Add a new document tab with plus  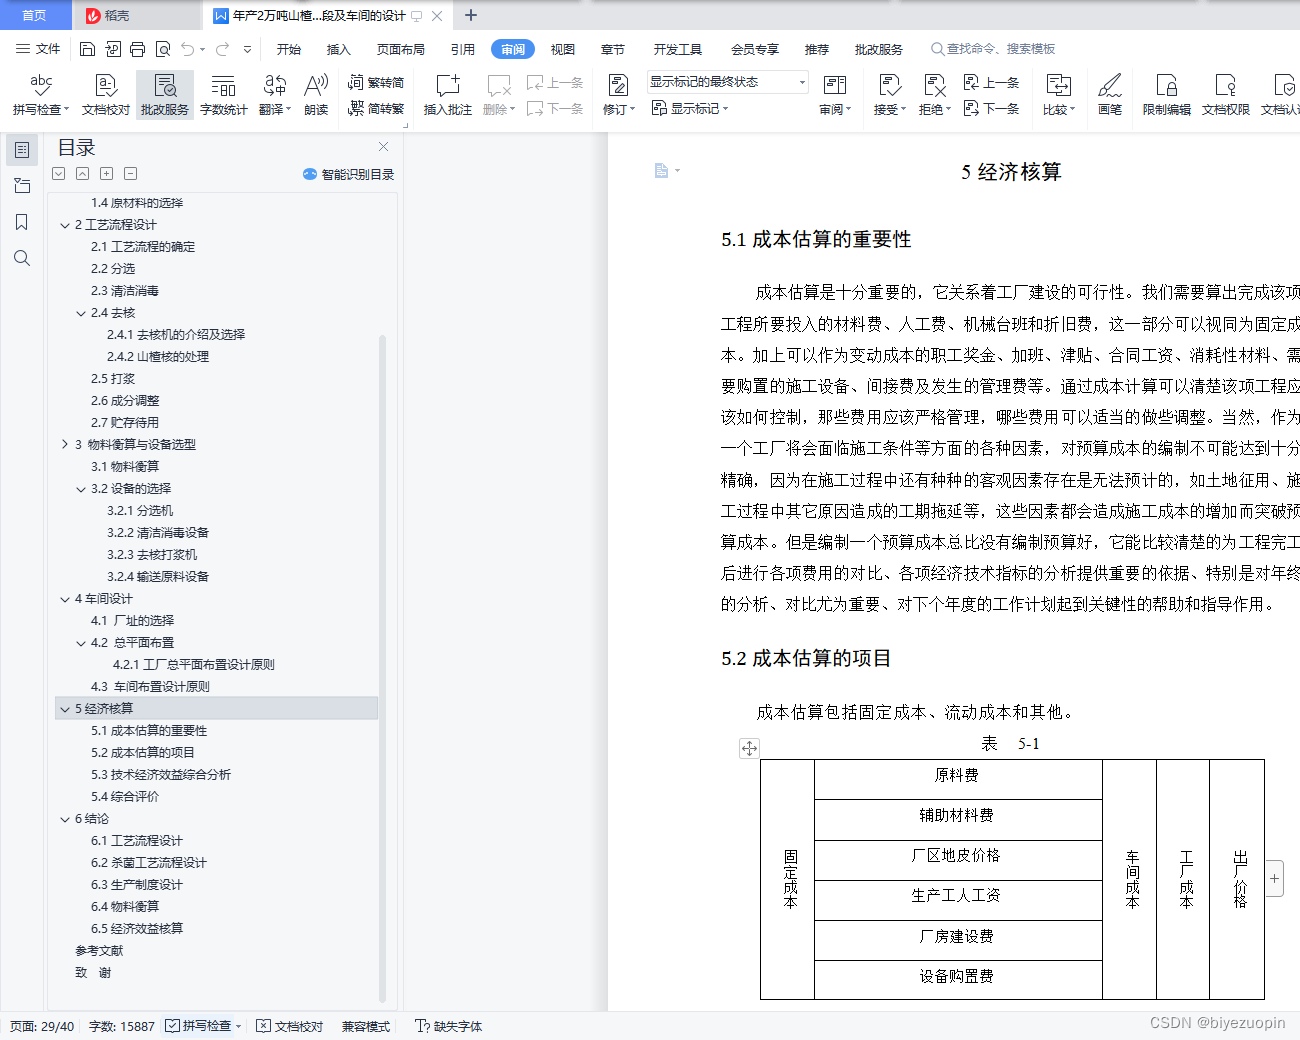coord(471,15)
